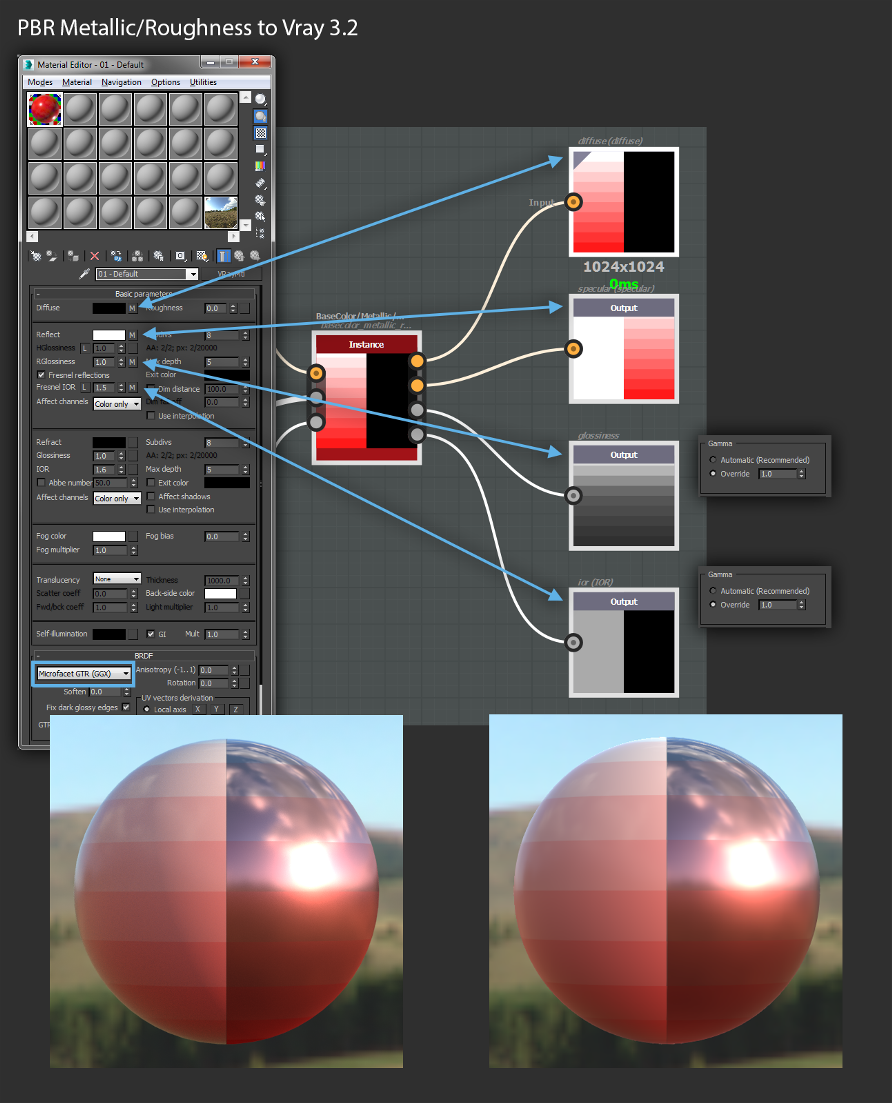Click the Put to Library icon
The image size is (892, 1103).
tap(158, 256)
